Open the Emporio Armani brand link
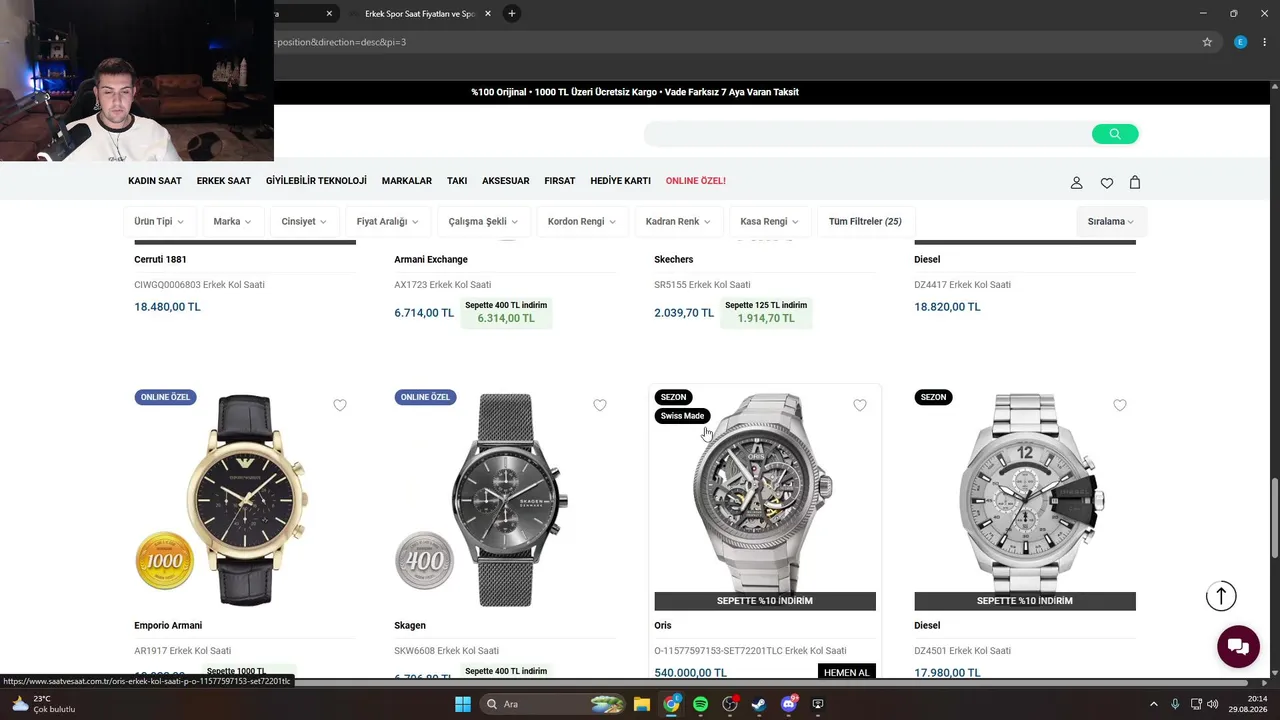1280x720 pixels. point(168,625)
